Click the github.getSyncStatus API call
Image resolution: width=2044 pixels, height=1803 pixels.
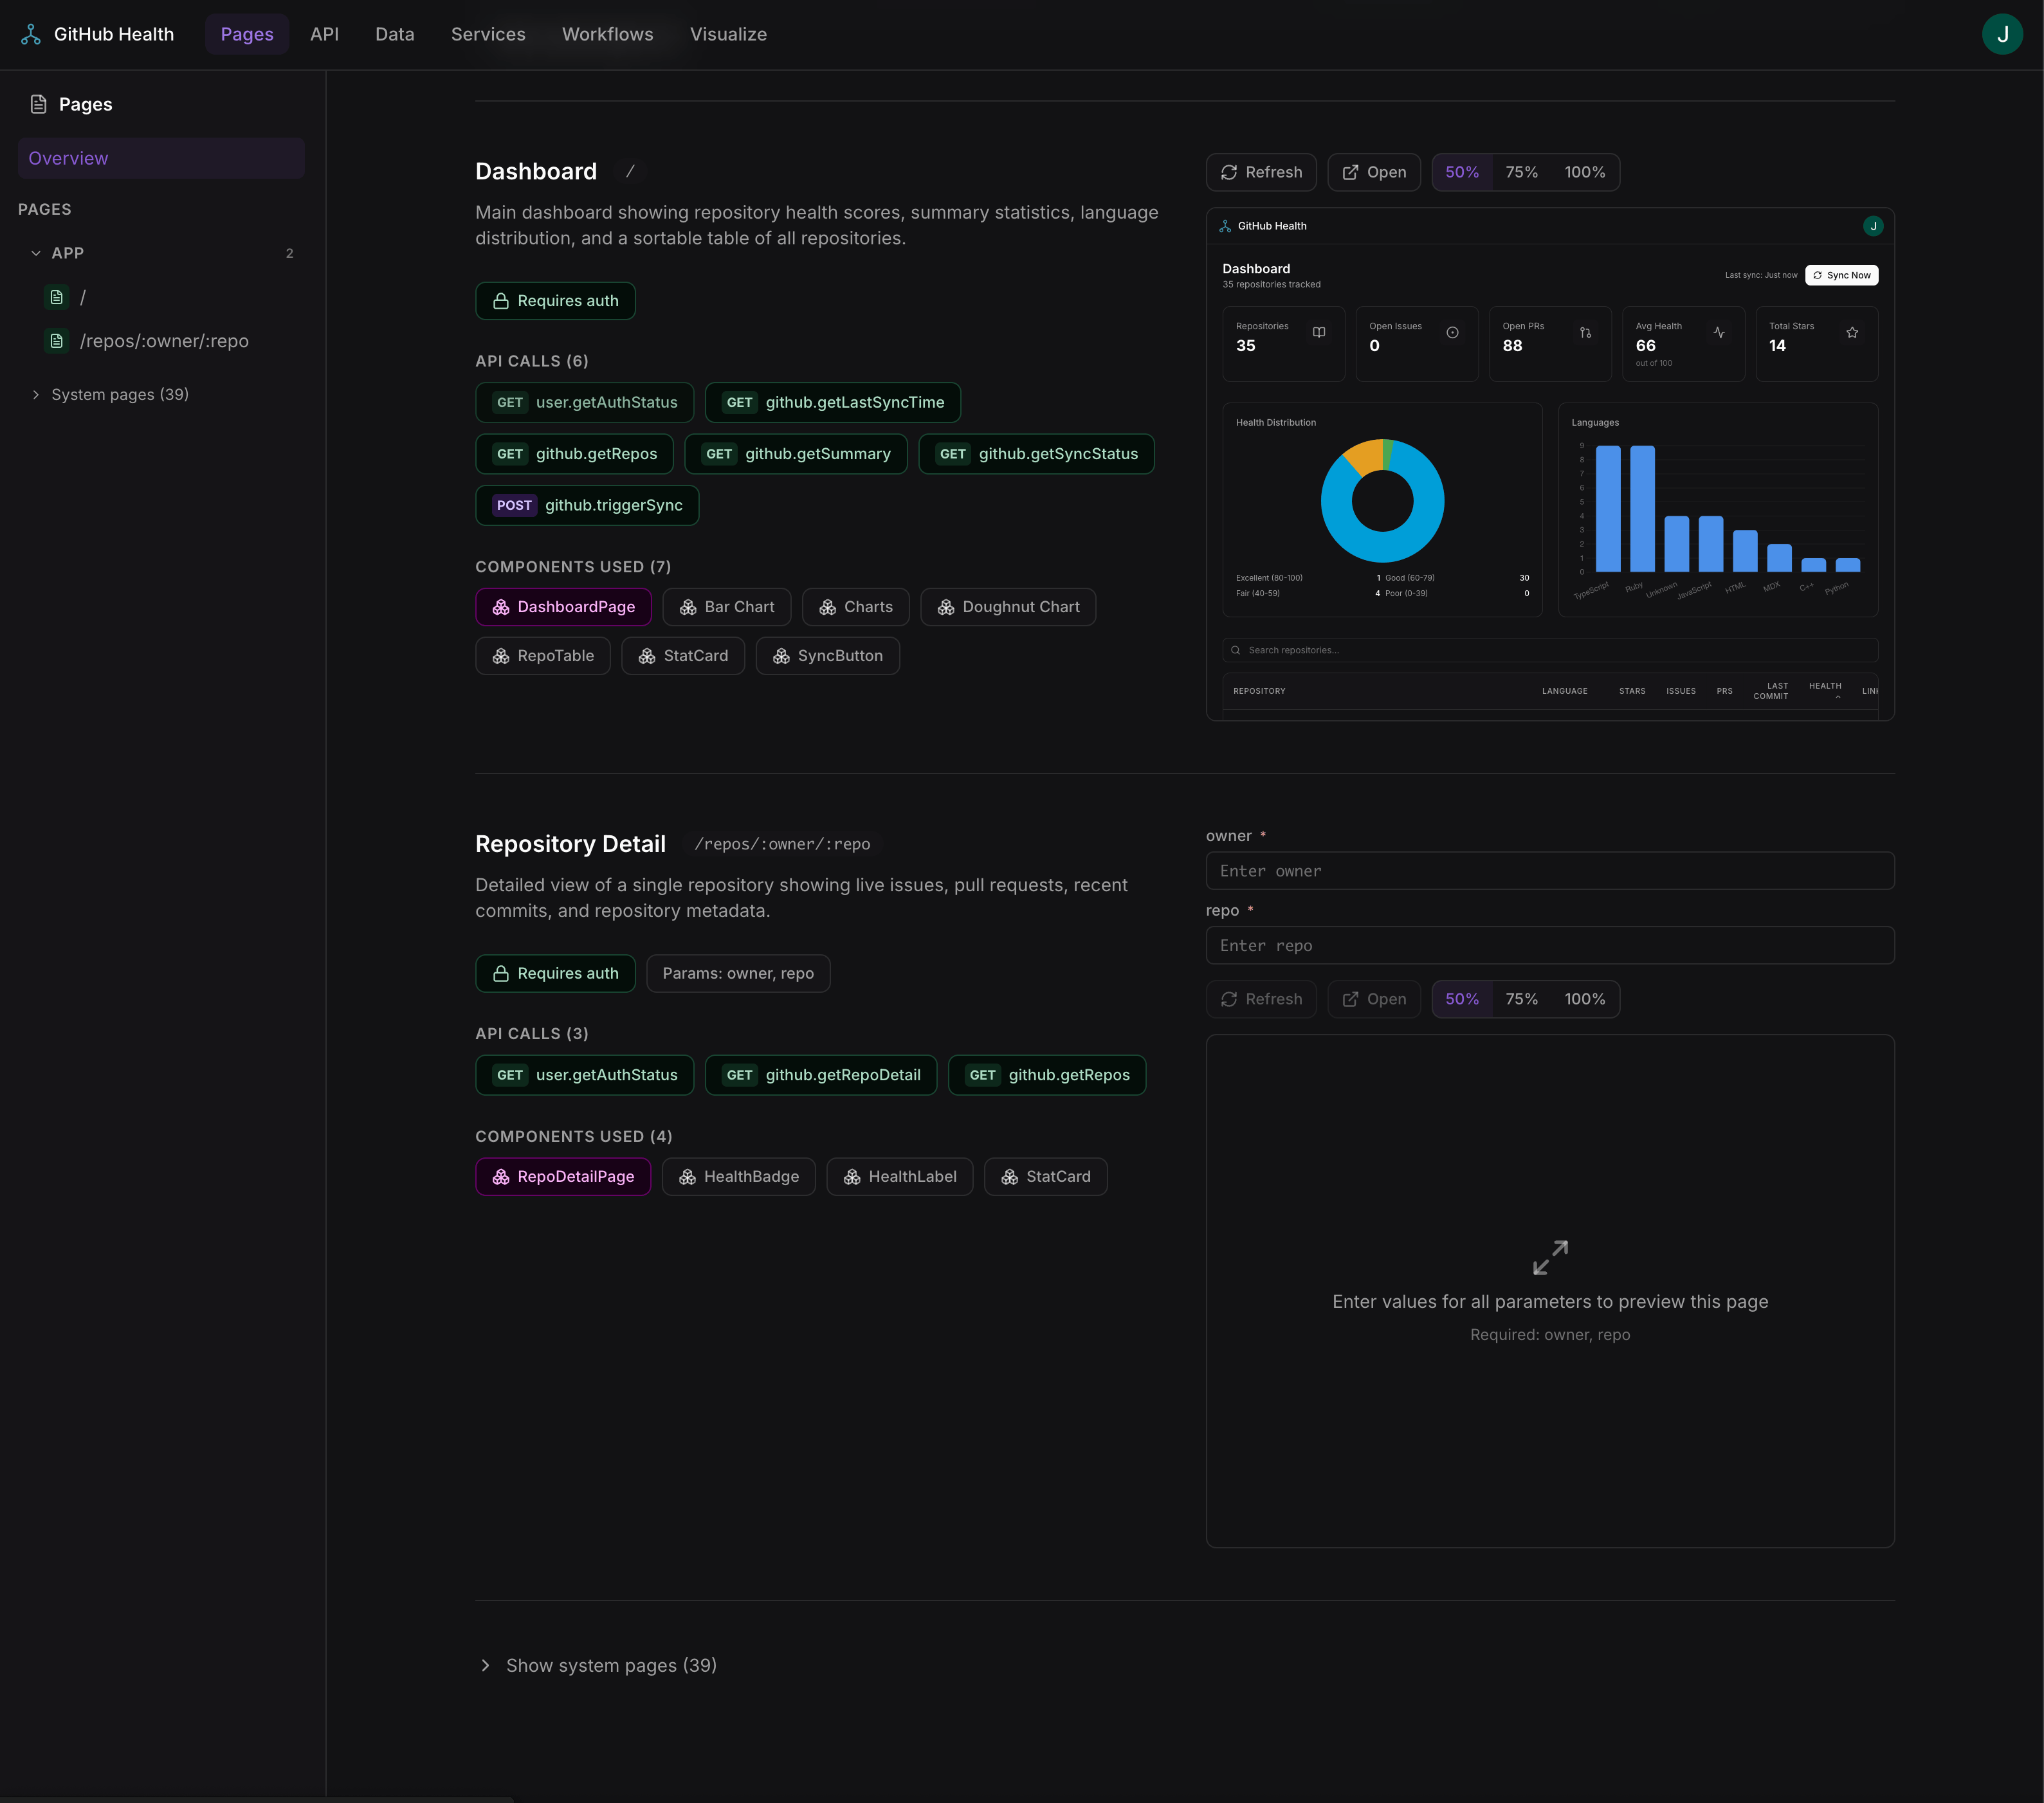click(1036, 454)
